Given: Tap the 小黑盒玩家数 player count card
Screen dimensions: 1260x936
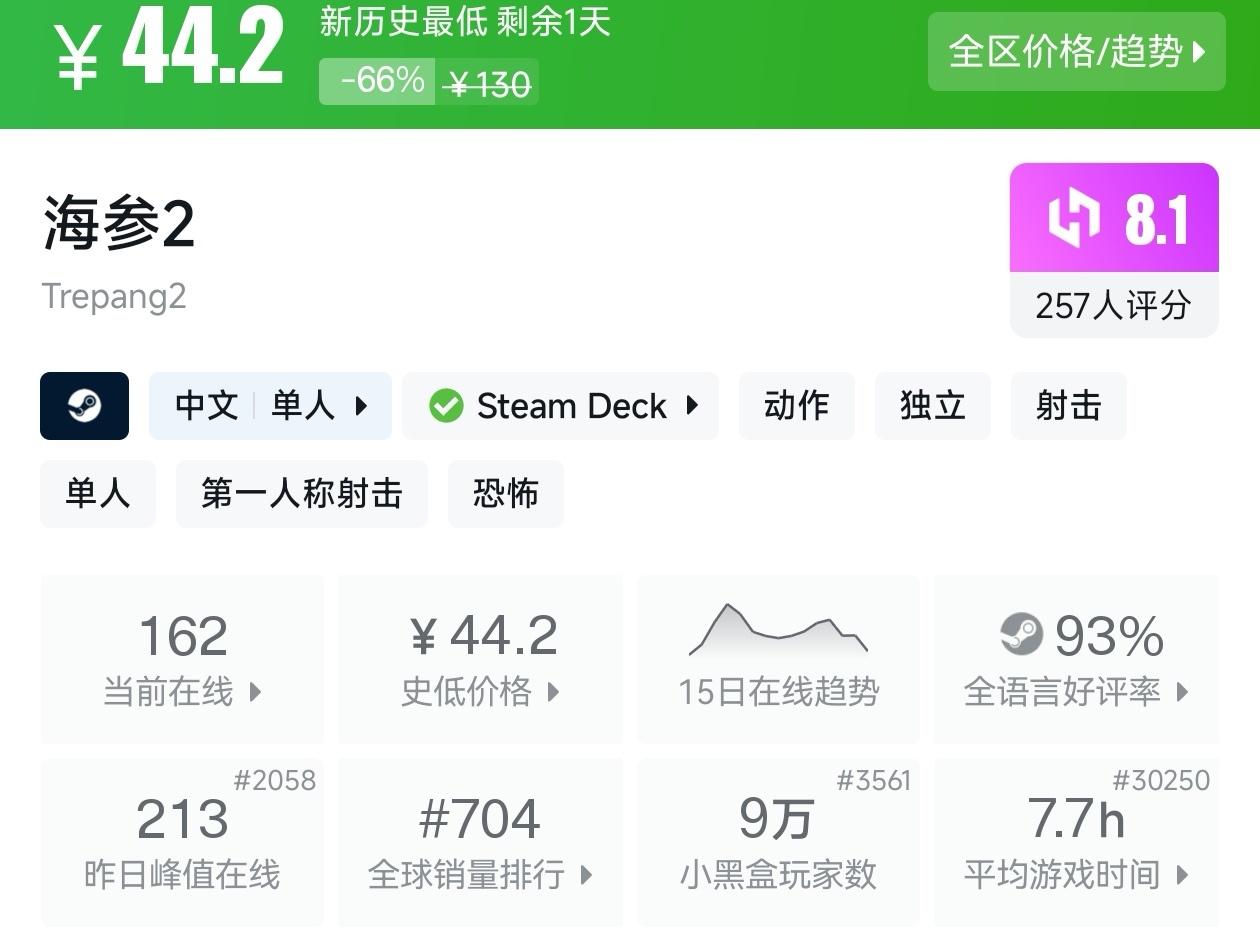Looking at the screenshot, I should (x=778, y=842).
